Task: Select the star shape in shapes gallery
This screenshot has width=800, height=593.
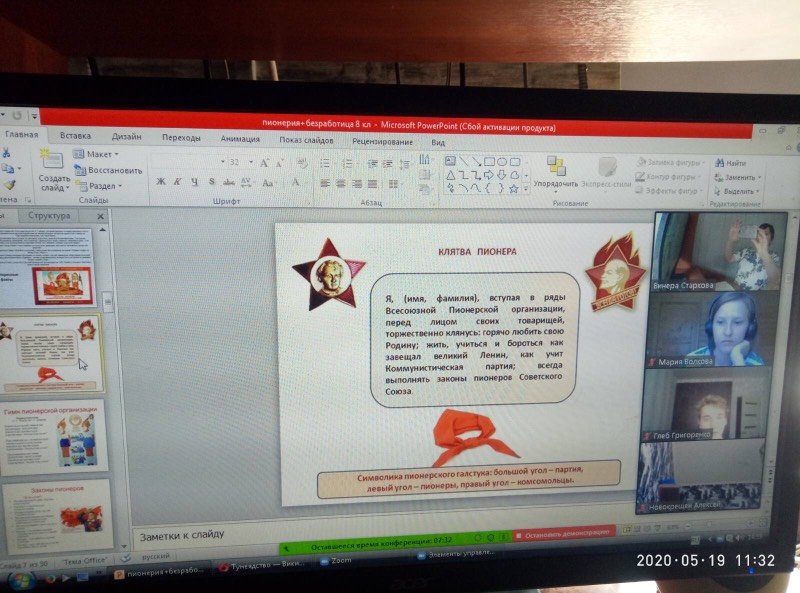Action: click(513, 187)
